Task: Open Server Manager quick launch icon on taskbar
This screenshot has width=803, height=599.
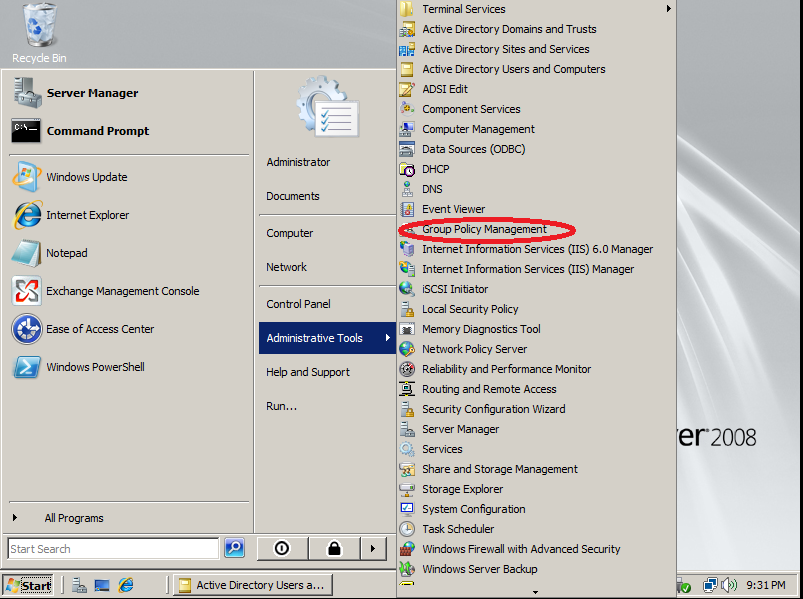Action: [x=79, y=585]
